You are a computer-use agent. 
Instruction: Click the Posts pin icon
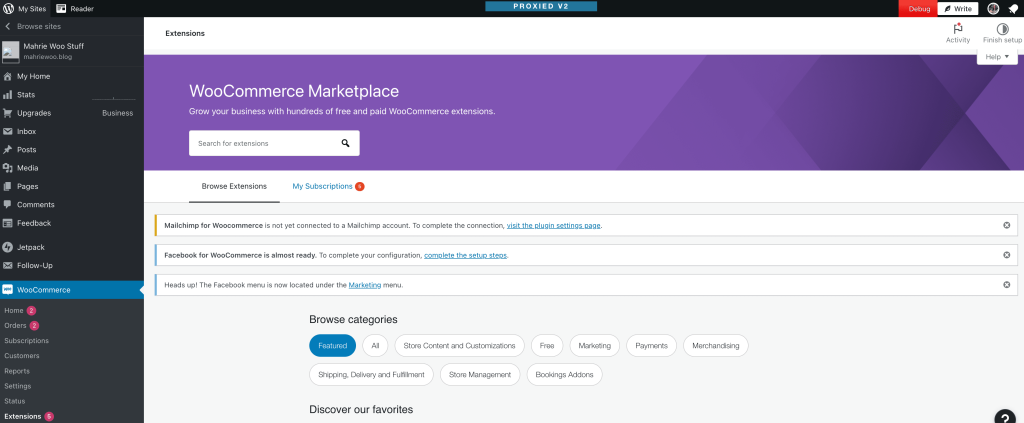(x=8, y=149)
